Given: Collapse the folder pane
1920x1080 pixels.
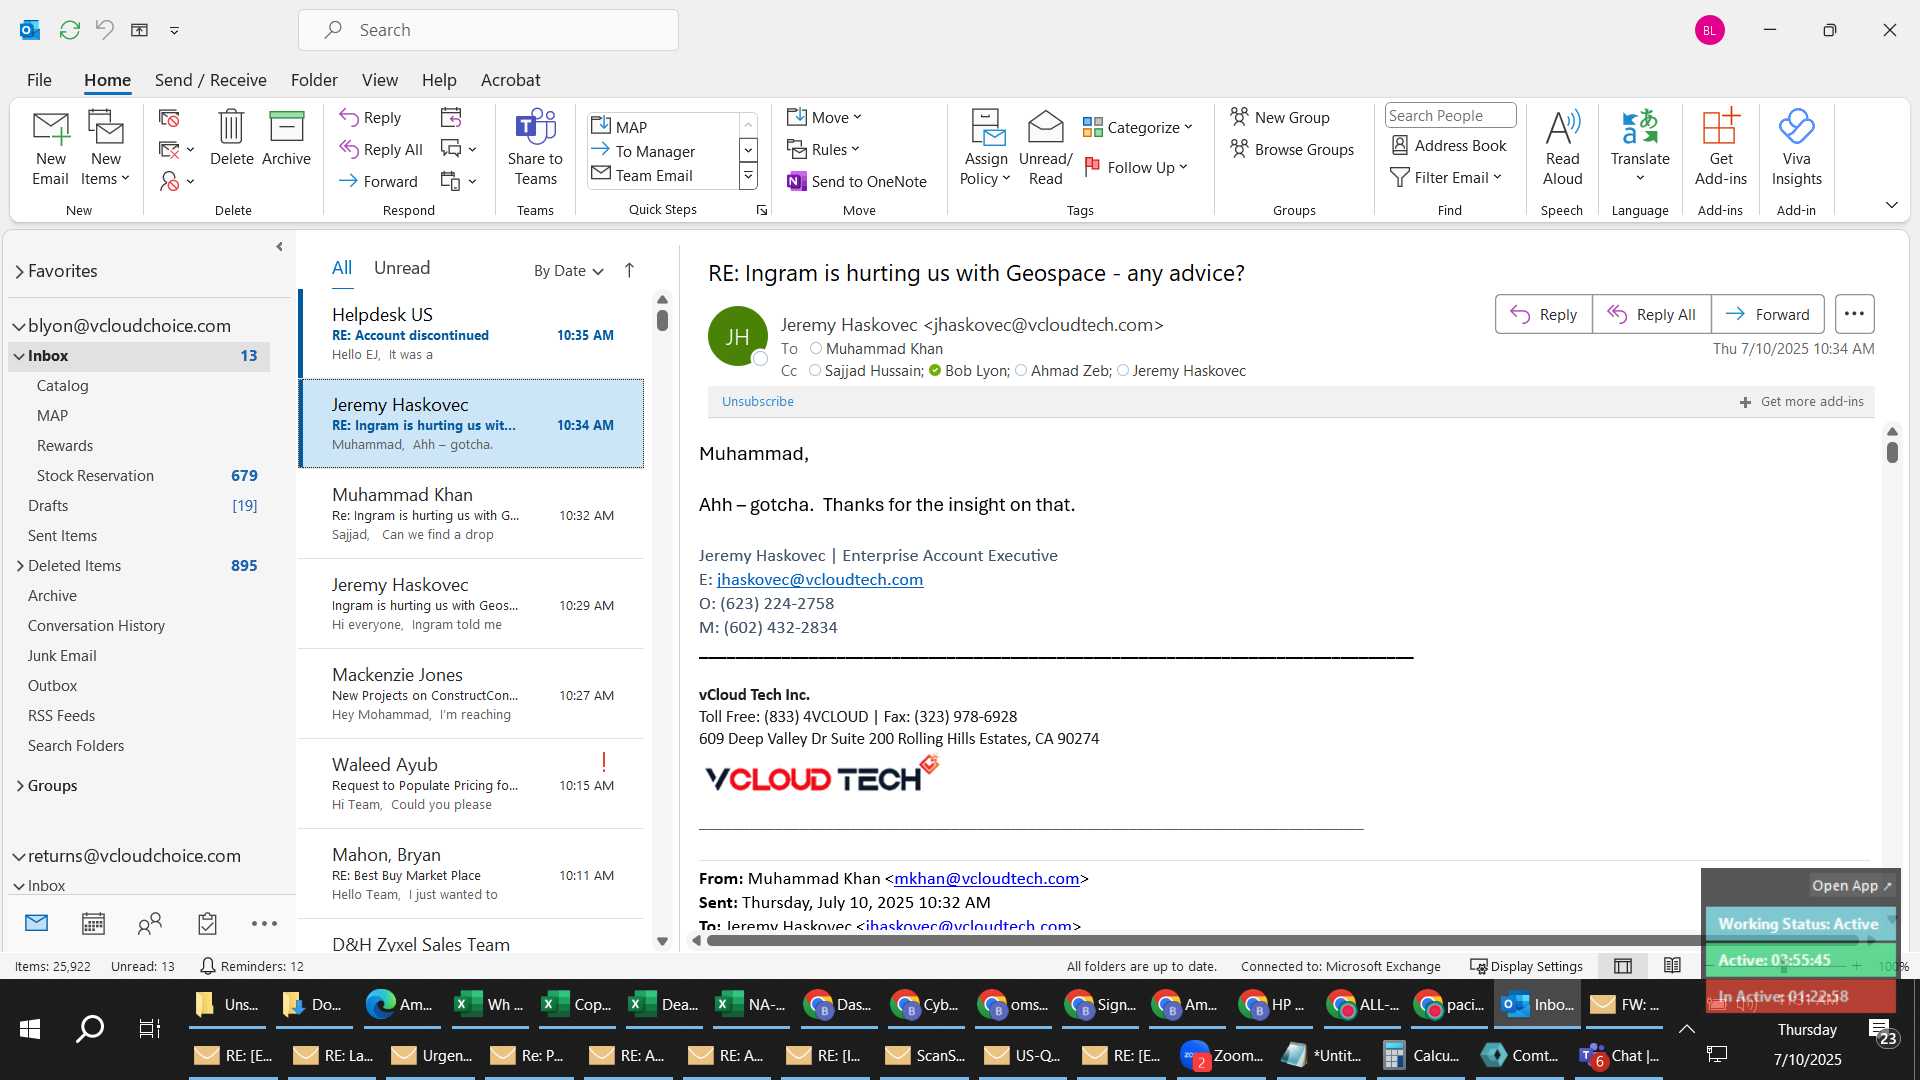Looking at the screenshot, I should pyautogui.click(x=279, y=246).
